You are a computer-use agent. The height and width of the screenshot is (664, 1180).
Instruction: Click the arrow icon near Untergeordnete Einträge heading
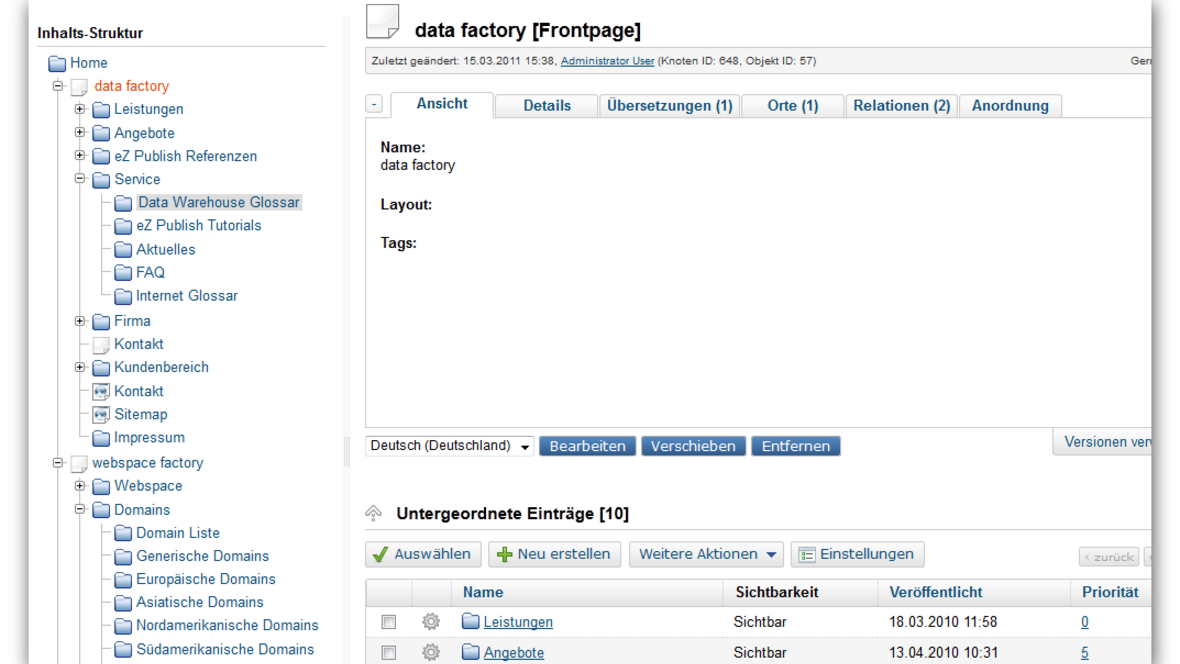(x=373, y=513)
